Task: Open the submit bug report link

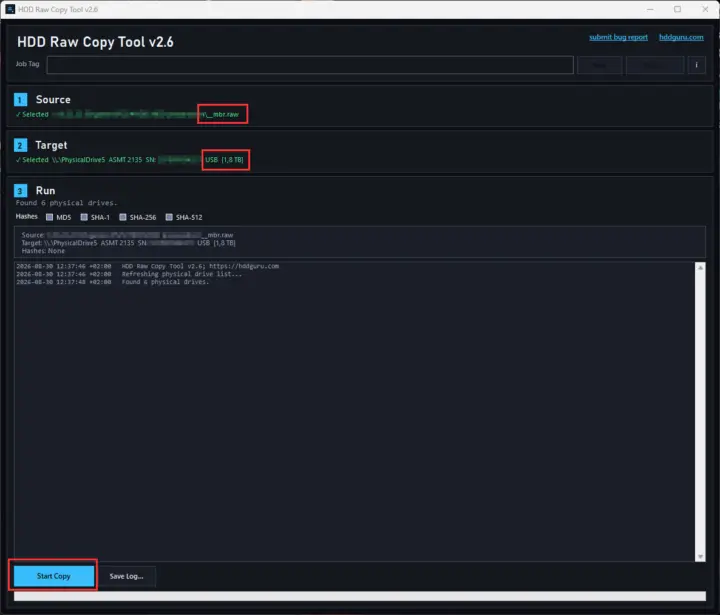Action: [x=618, y=37]
